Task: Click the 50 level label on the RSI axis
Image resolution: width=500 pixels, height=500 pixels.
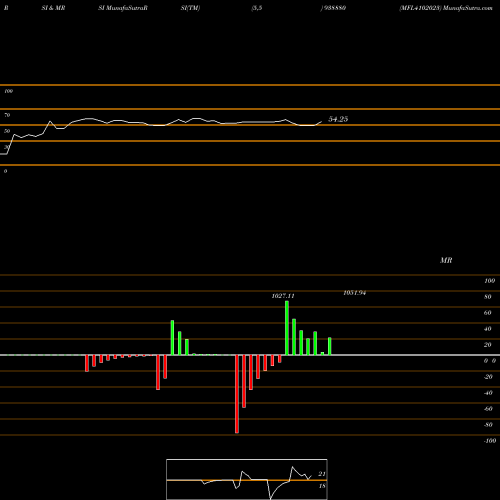Action: tap(7, 131)
